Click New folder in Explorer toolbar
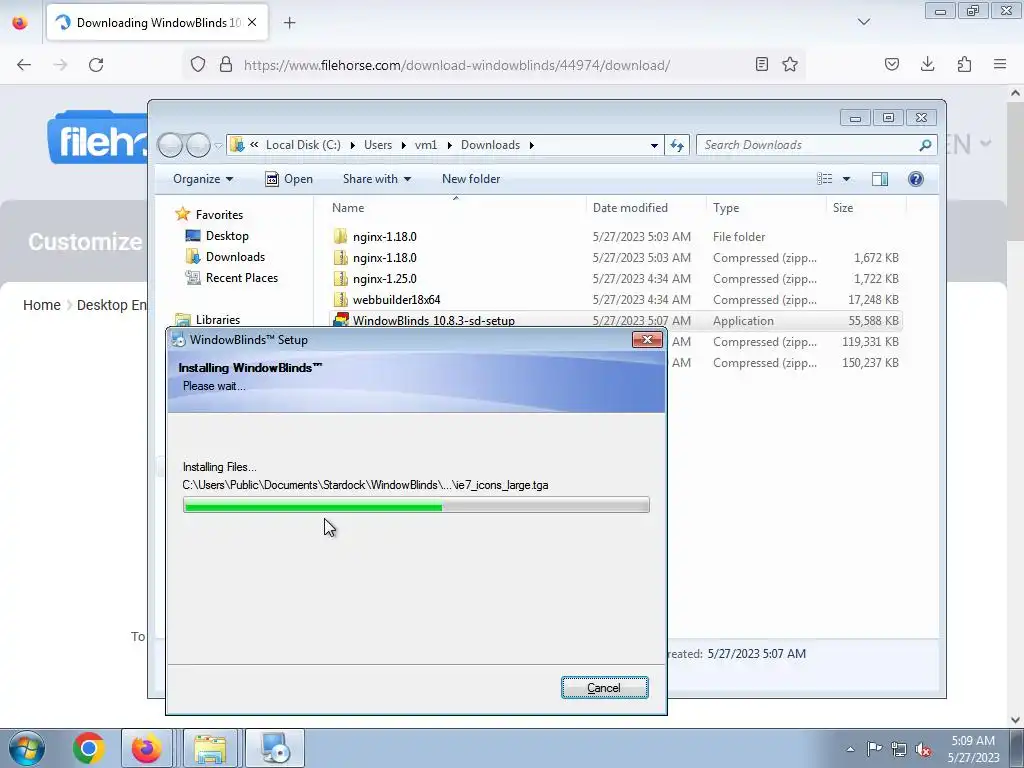Image resolution: width=1024 pixels, height=768 pixels. tap(471, 179)
